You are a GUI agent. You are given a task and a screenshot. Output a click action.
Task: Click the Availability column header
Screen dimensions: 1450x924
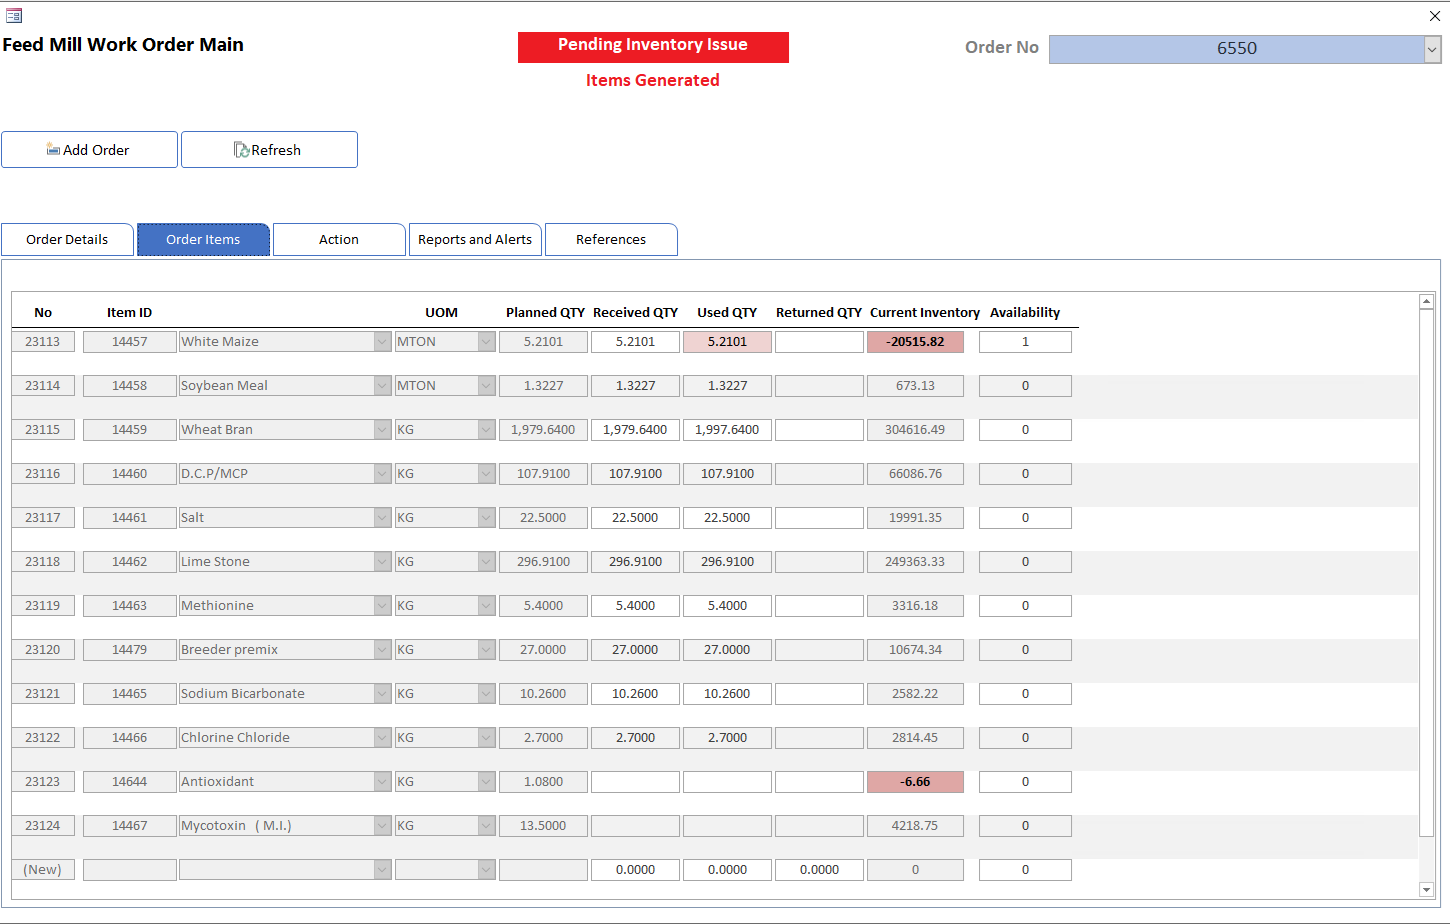pyautogui.click(x=1025, y=313)
